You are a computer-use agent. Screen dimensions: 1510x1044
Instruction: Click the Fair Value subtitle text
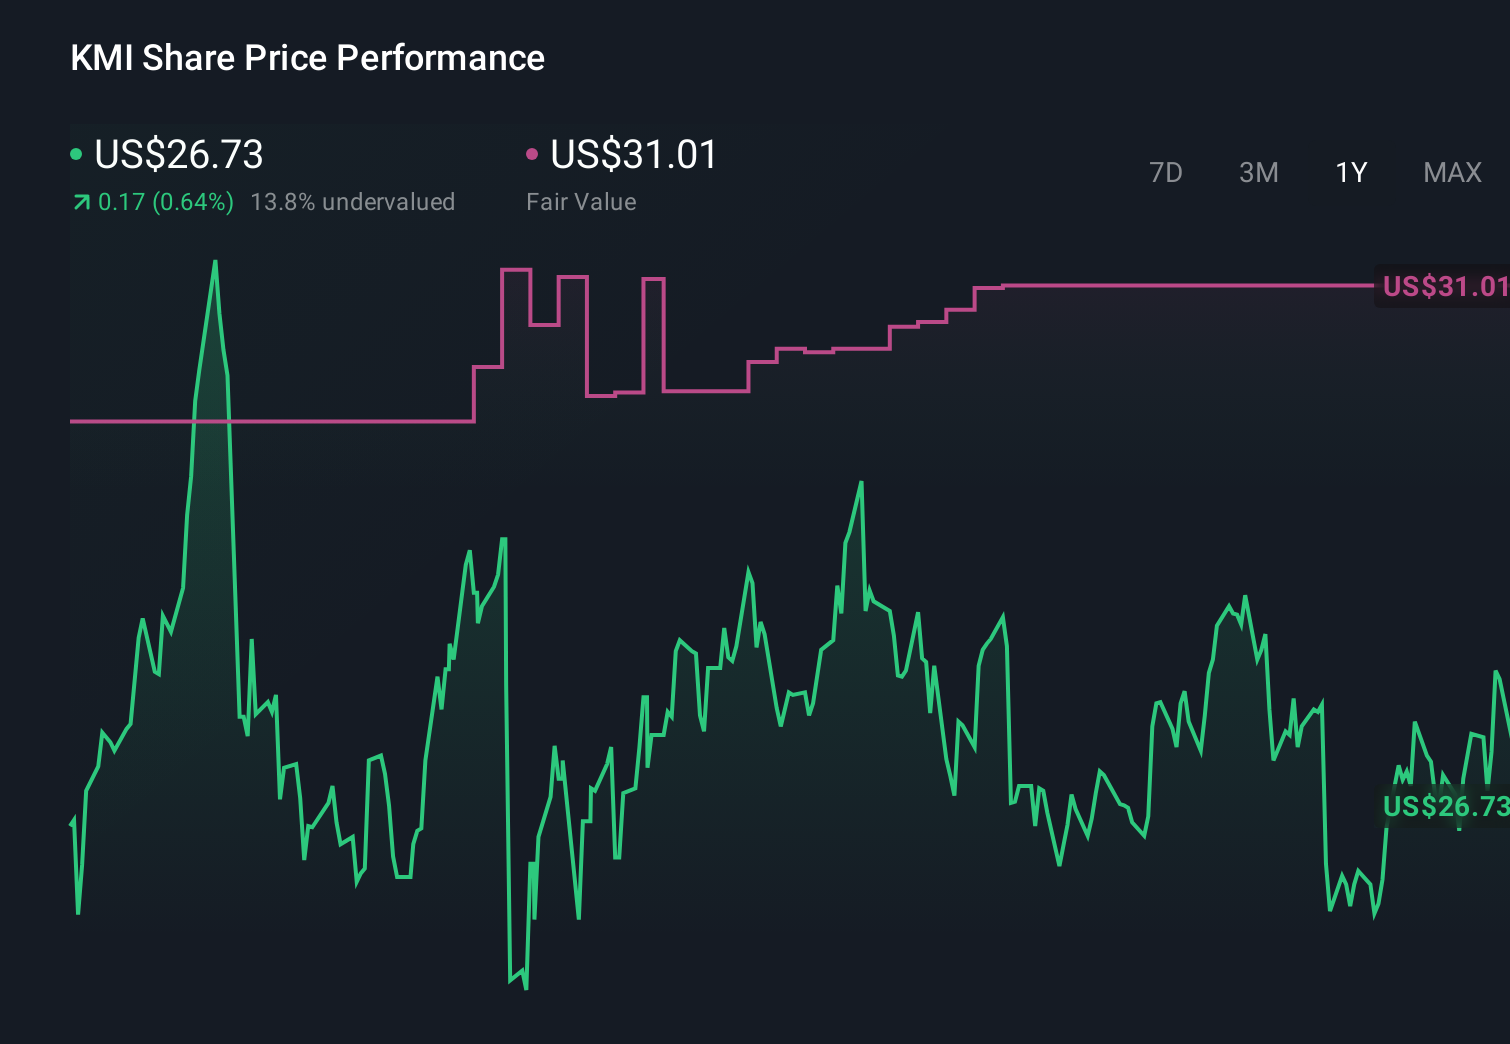pyautogui.click(x=580, y=201)
